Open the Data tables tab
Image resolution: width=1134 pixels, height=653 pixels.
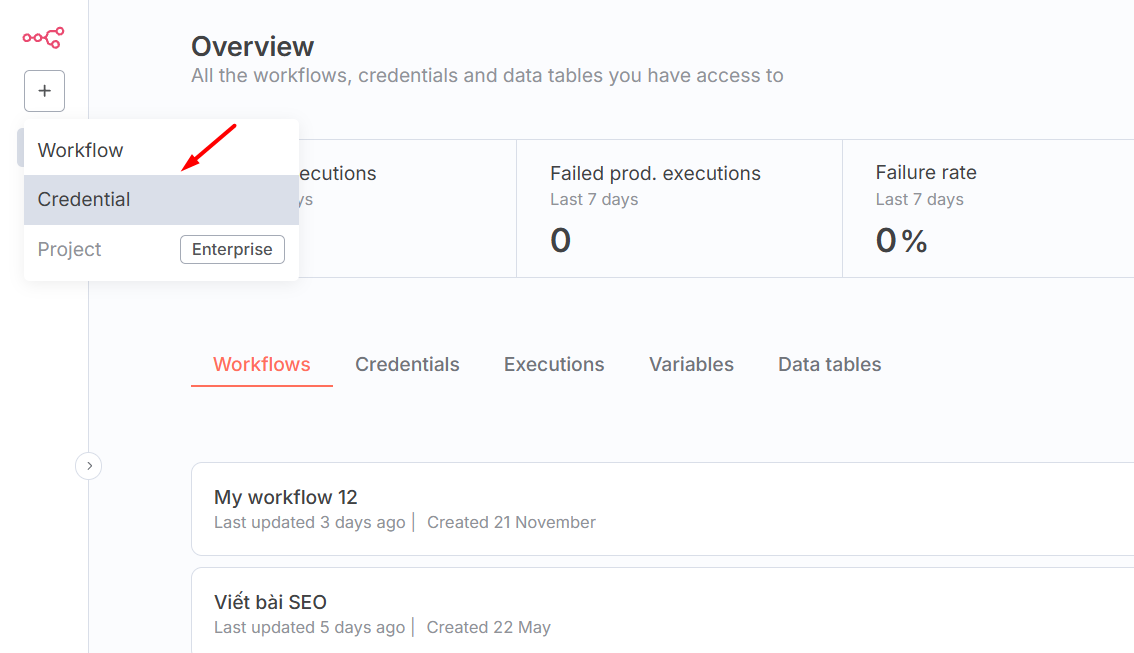(829, 365)
